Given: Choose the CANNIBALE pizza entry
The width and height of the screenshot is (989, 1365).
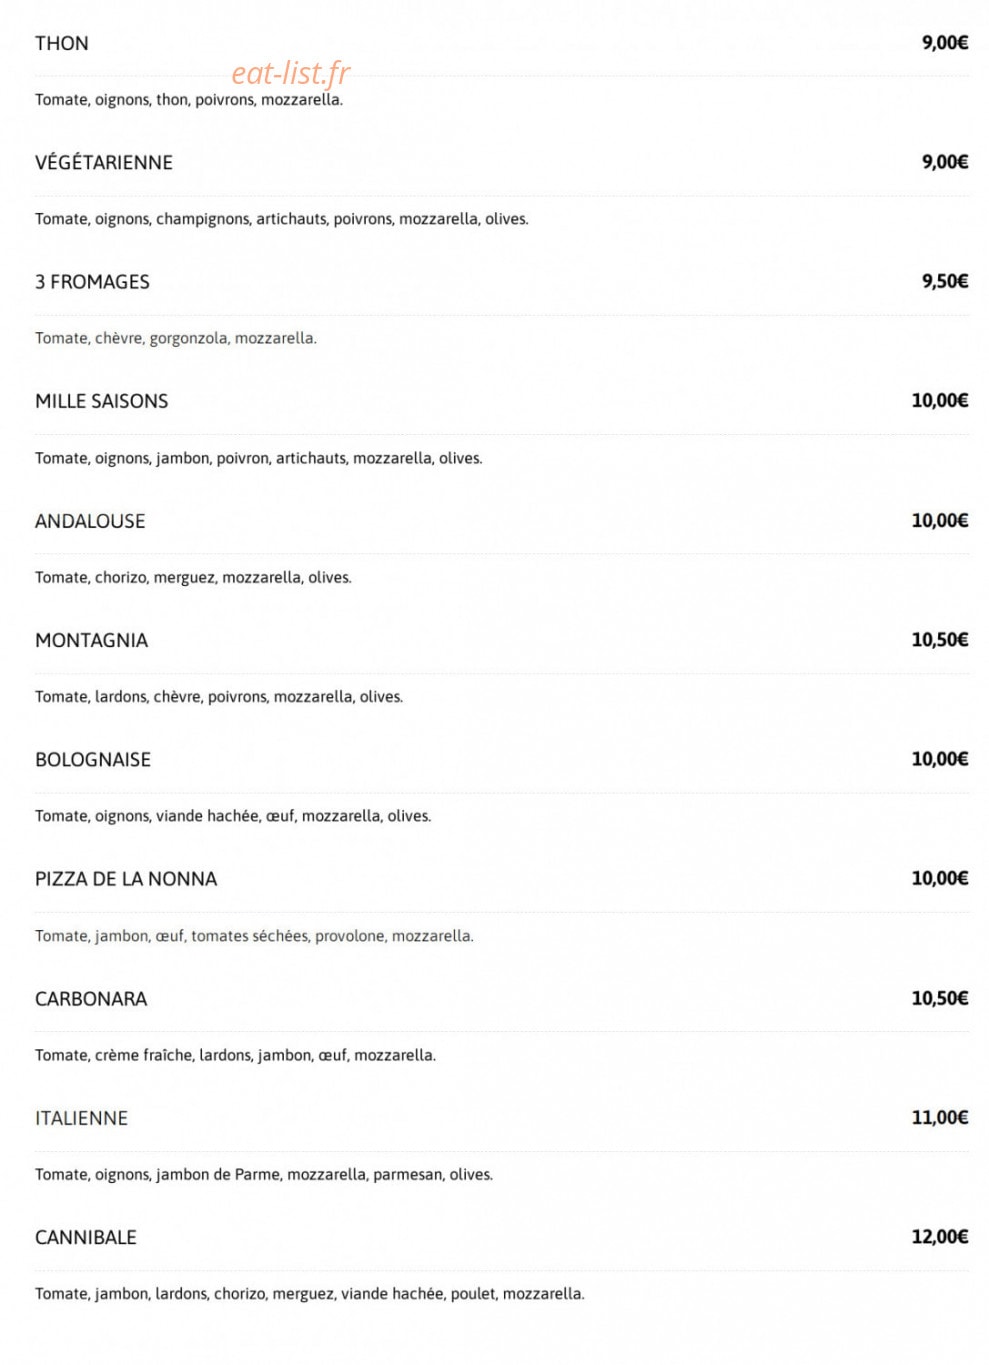Looking at the screenshot, I should (x=86, y=1237).
